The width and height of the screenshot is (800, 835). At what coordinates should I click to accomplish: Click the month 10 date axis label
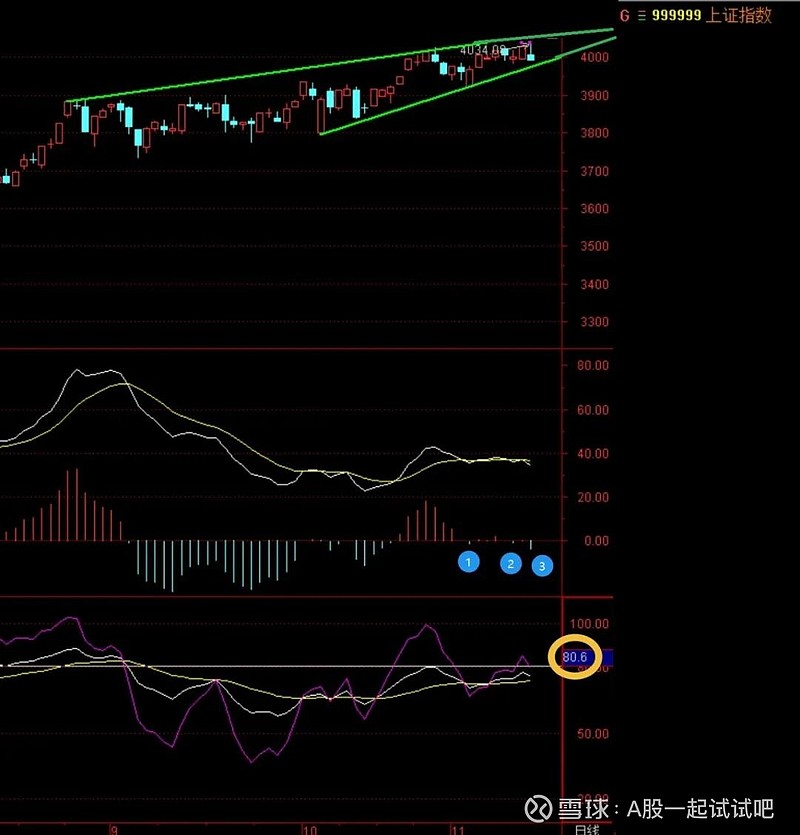point(309,830)
